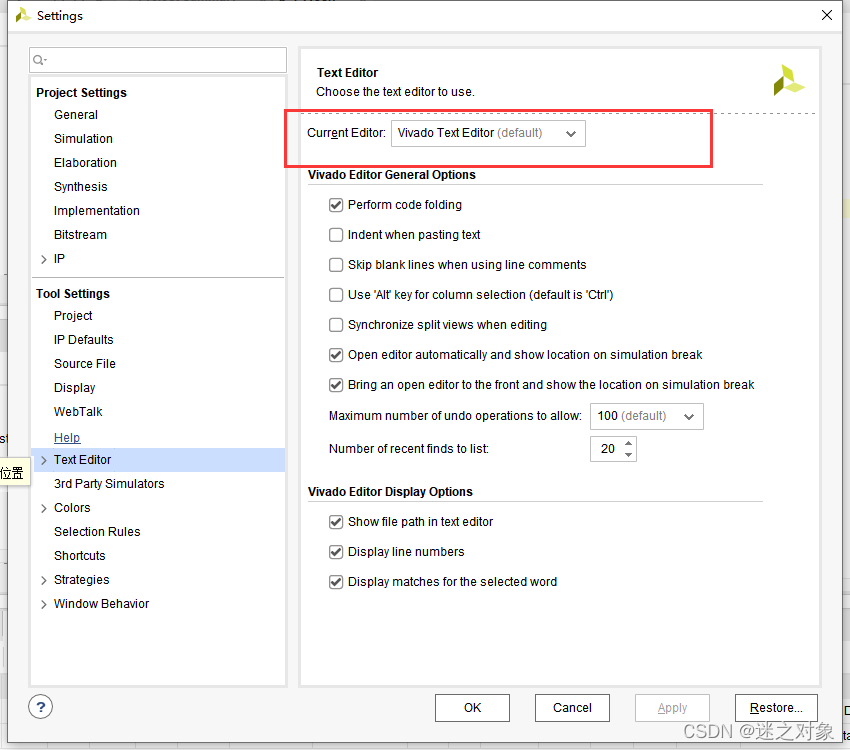Toggle Bring an open editor to the front
Image resolution: width=850 pixels, height=750 pixels.
tap(336, 385)
